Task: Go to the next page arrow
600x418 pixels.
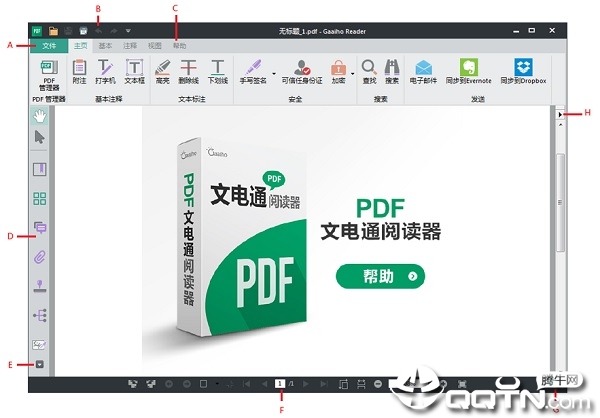Action: click(305, 384)
